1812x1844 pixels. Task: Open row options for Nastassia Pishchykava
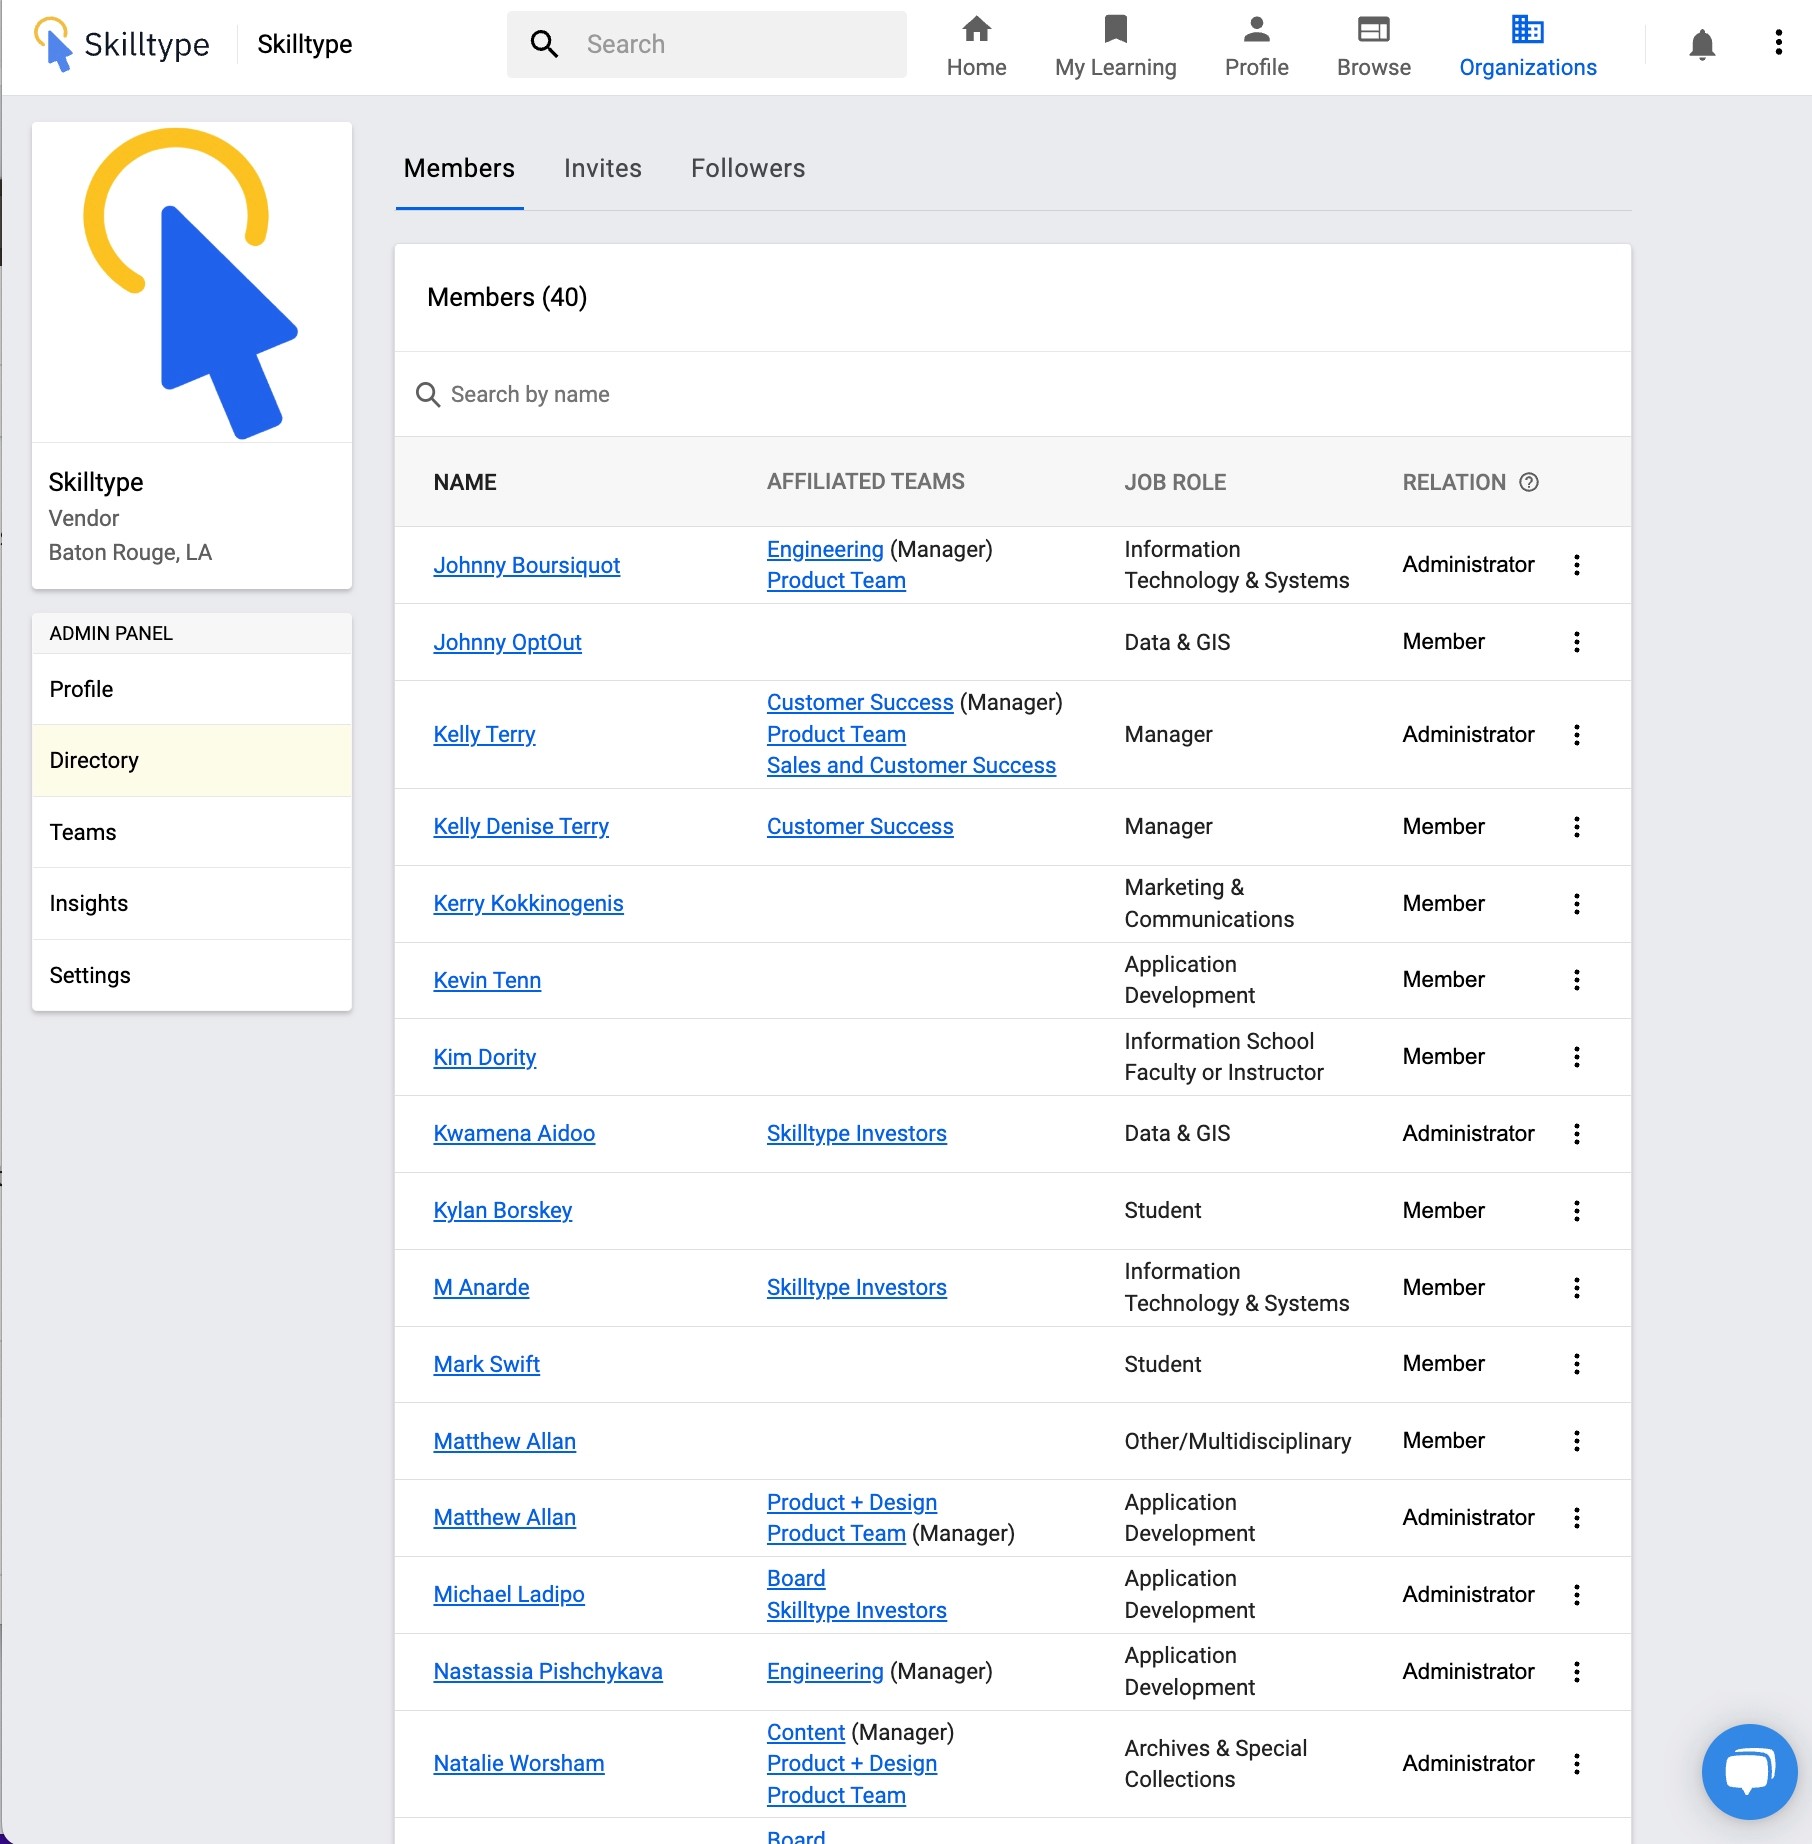point(1577,1672)
